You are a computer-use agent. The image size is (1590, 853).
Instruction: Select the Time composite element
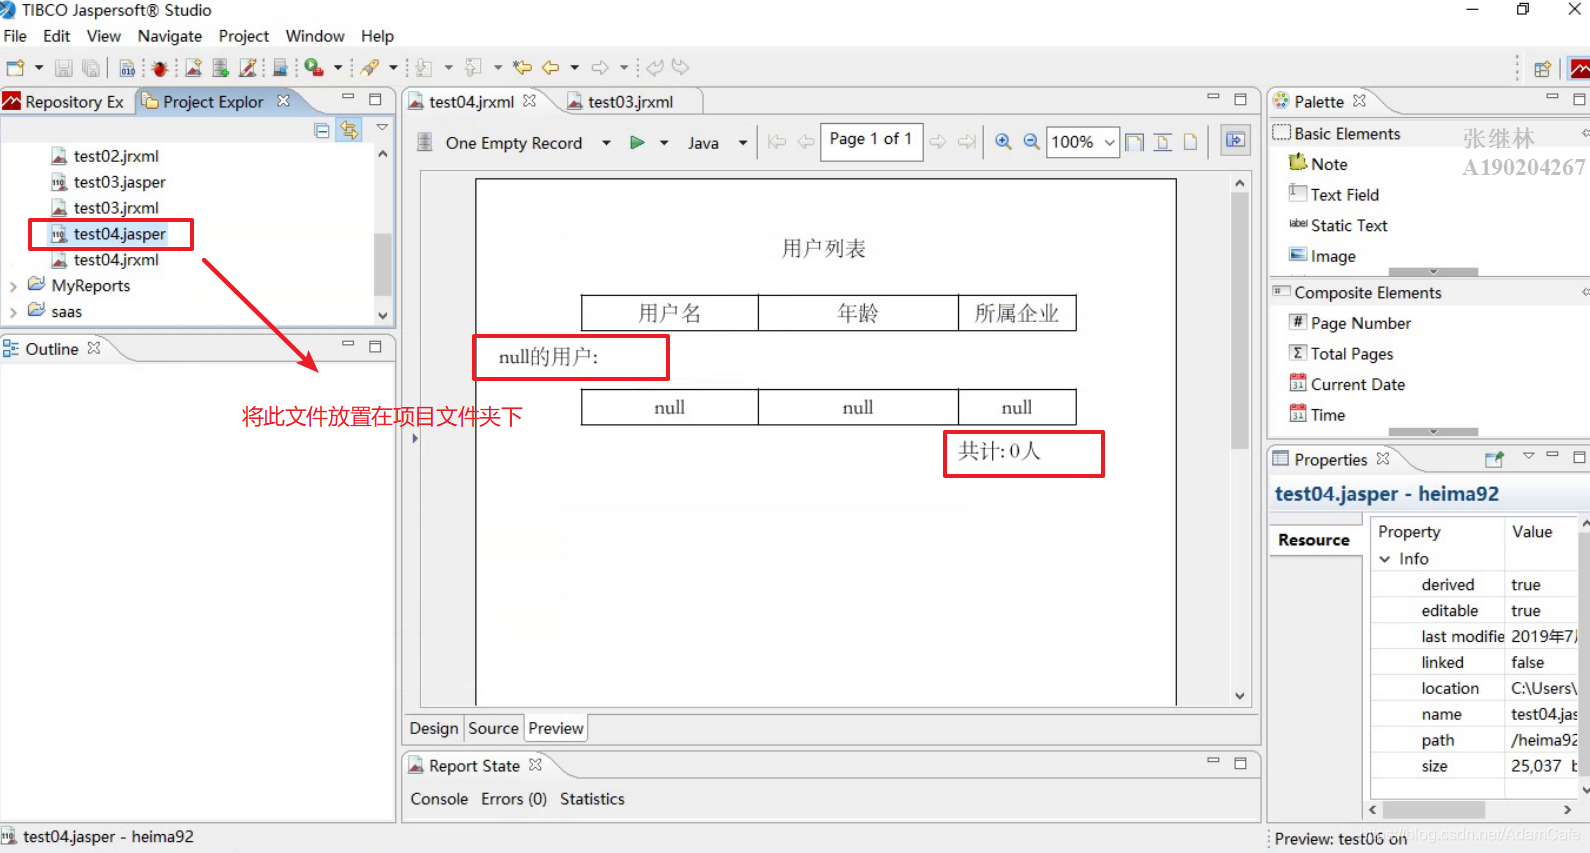(1317, 415)
